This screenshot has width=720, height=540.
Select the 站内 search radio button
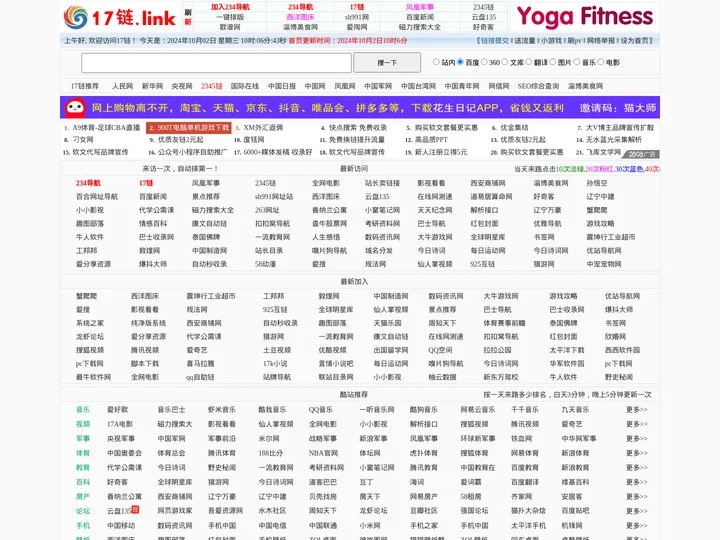pos(436,62)
